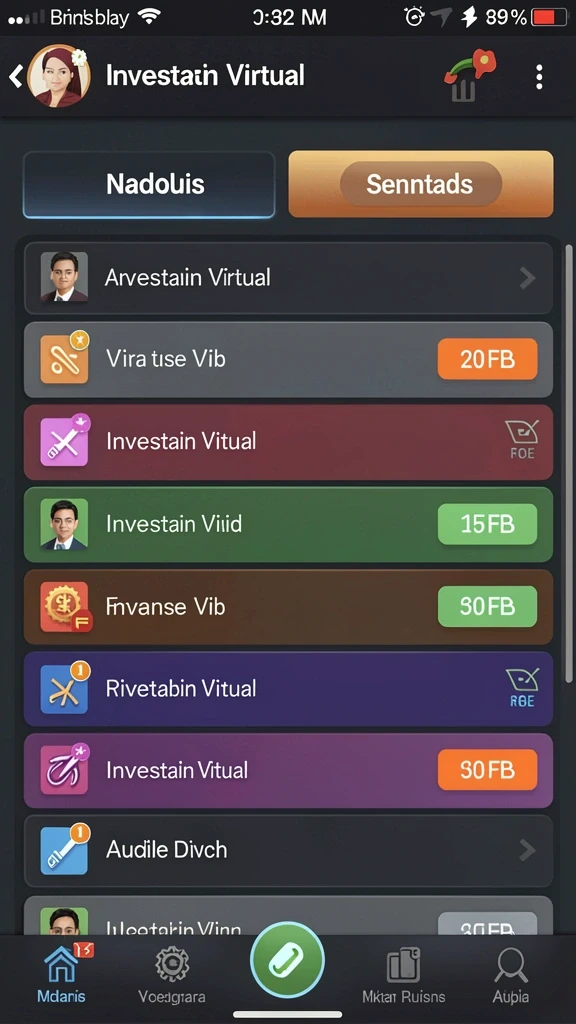
Task: Open the profile avatar in the header
Action: point(59,76)
